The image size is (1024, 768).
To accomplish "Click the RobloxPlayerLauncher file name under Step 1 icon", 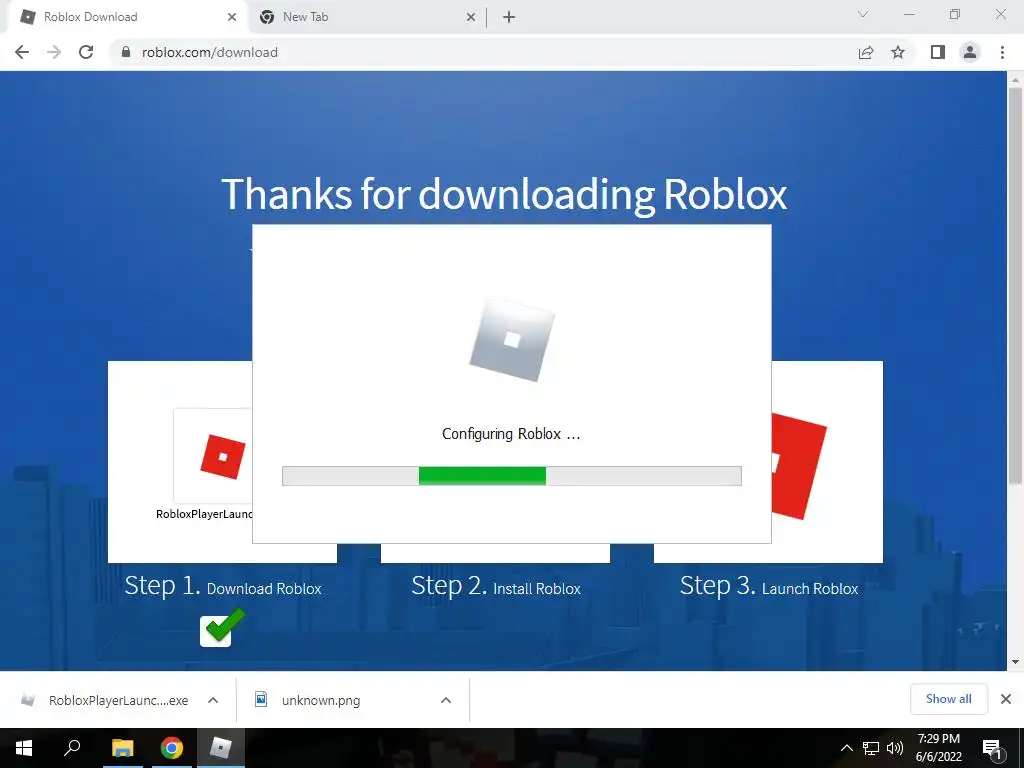I will coord(204,514).
